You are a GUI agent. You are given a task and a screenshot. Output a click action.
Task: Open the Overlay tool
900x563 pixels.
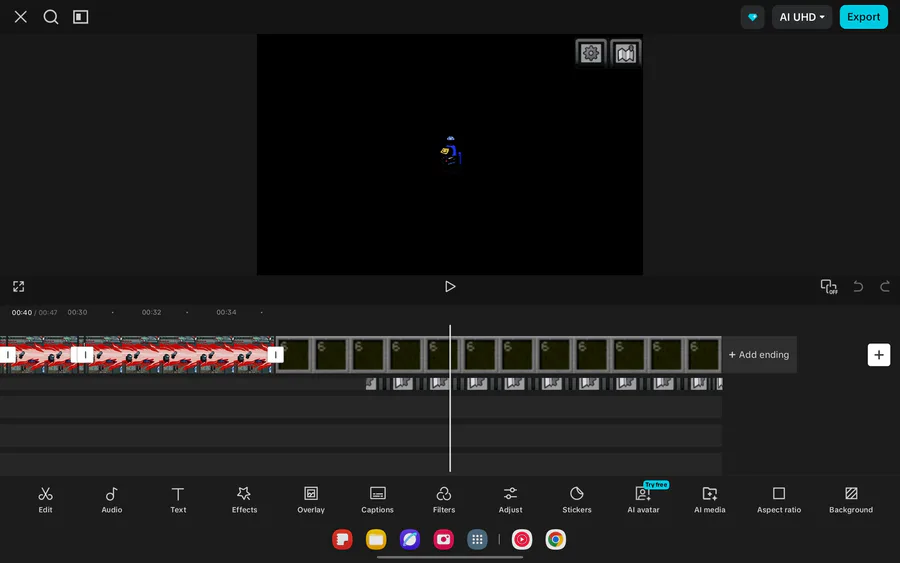(311, 500)
